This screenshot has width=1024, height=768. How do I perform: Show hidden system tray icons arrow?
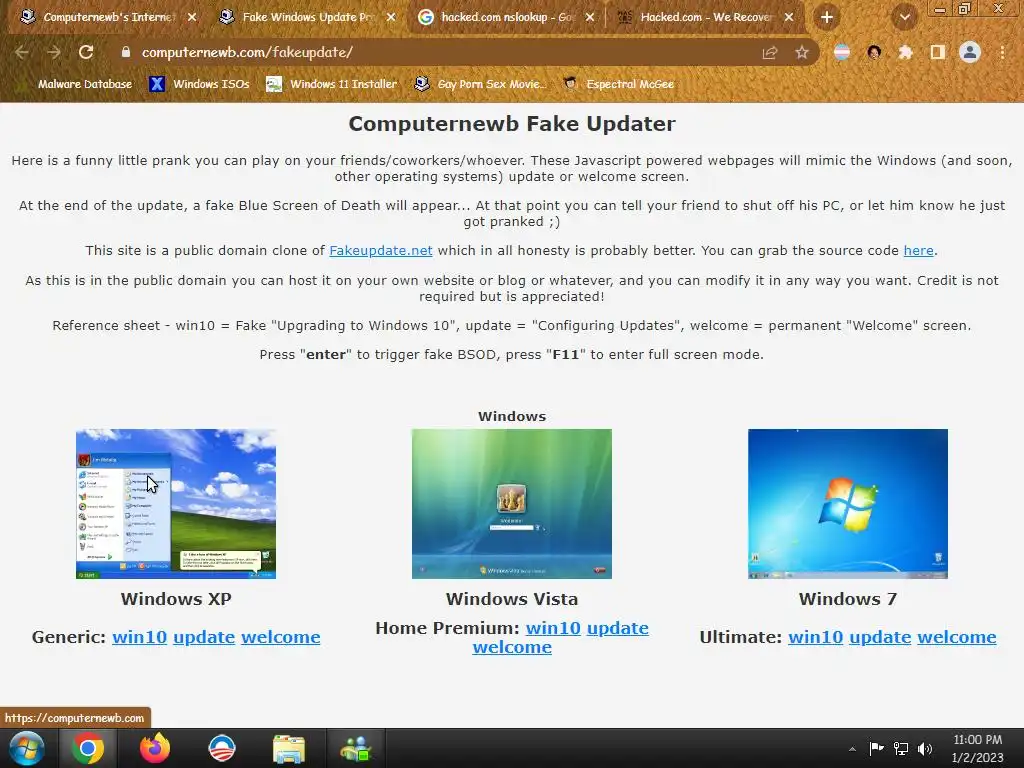pyautogui.click(x=852, y=749)
